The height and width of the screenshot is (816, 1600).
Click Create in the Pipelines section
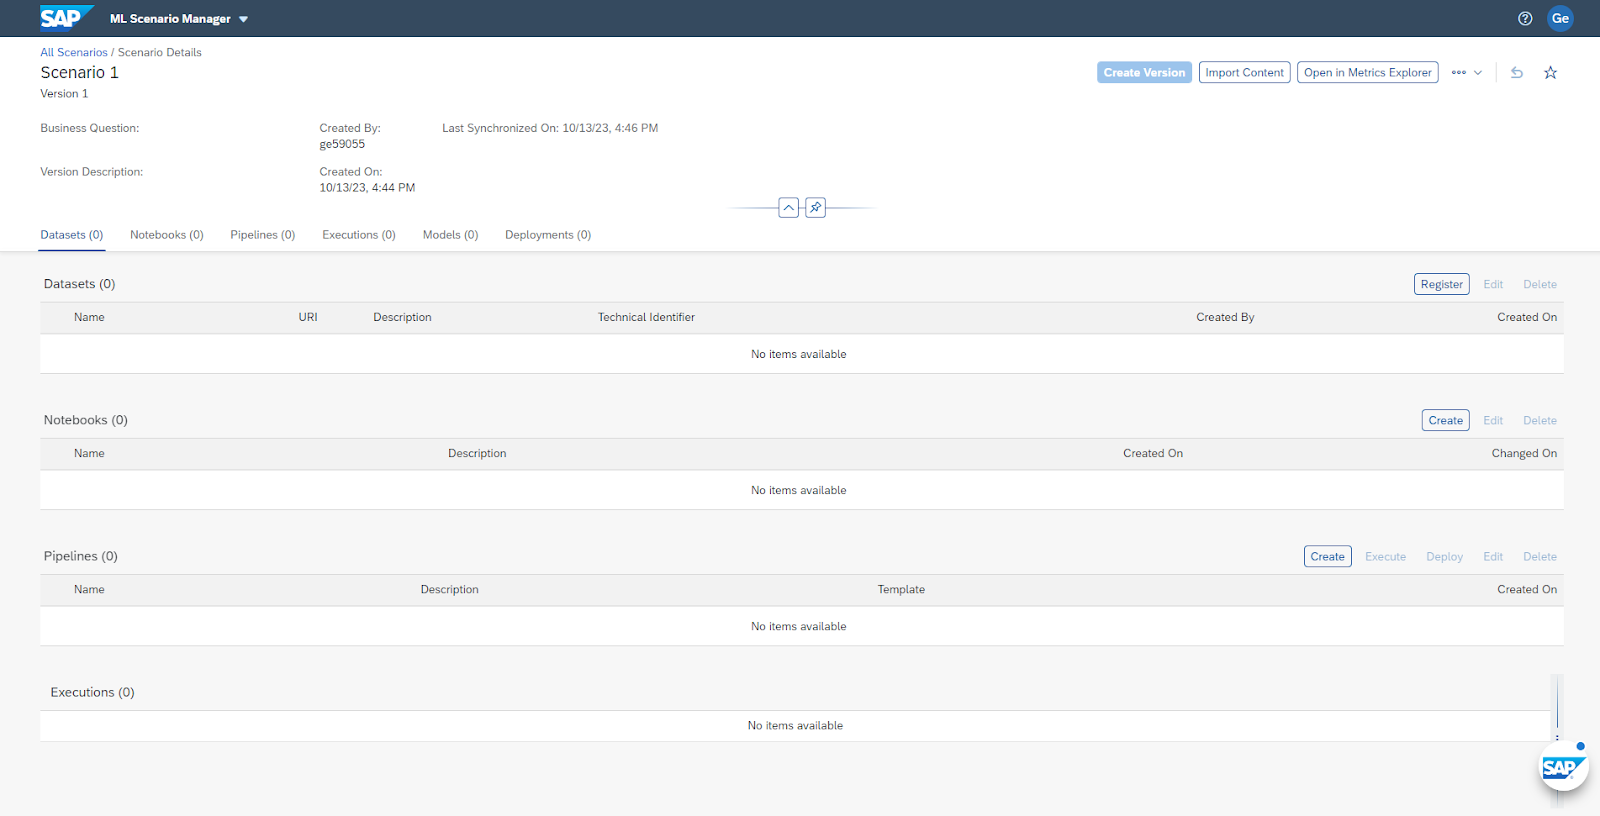[x=1327, y=557]
